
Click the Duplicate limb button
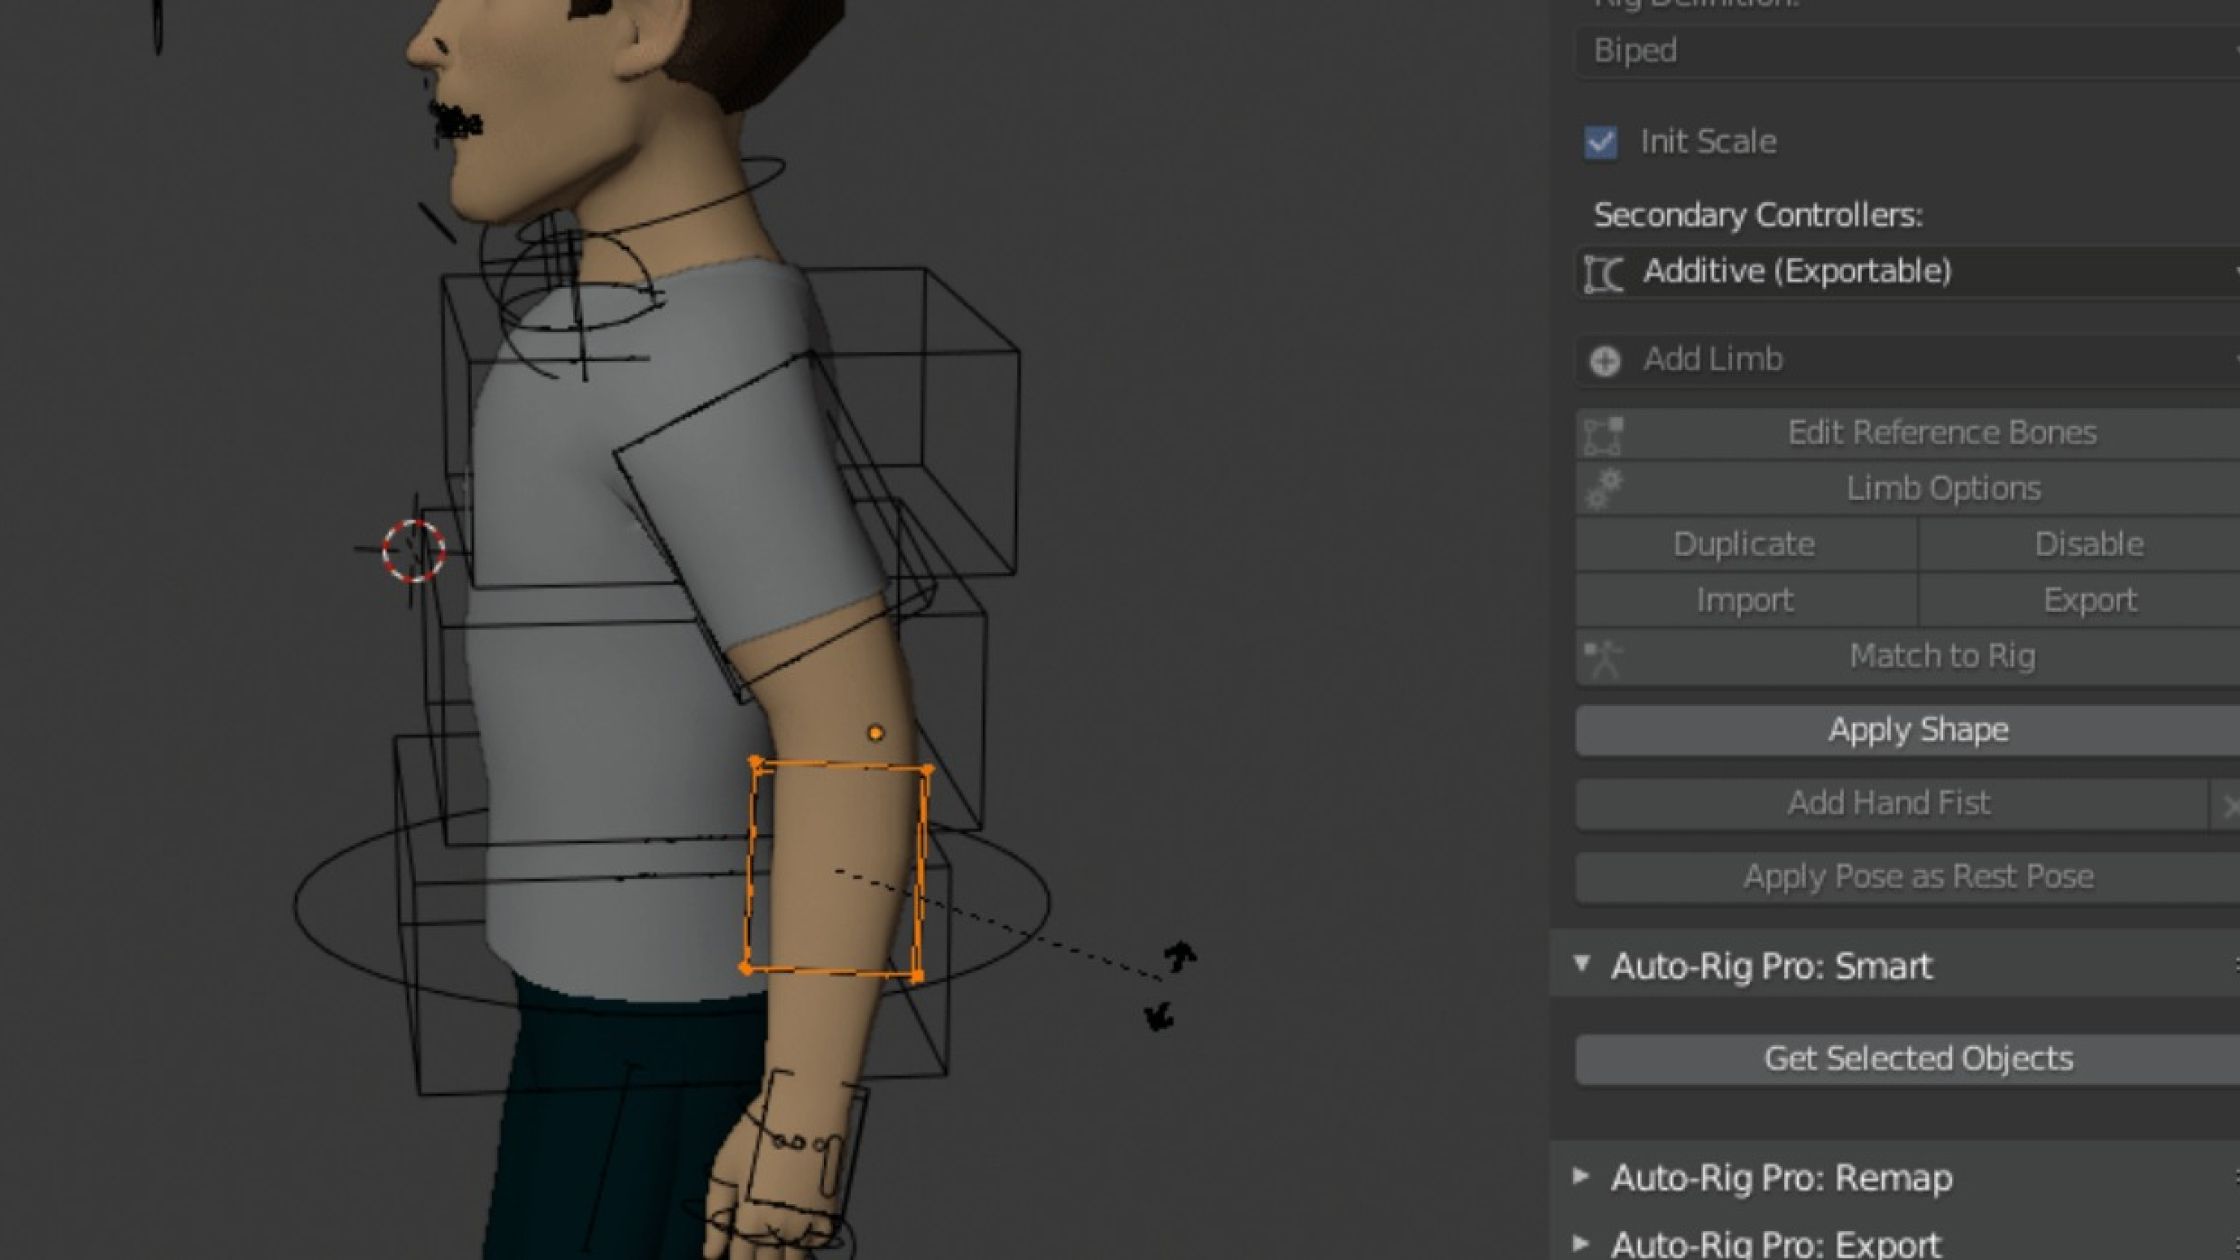[1744, 544]
